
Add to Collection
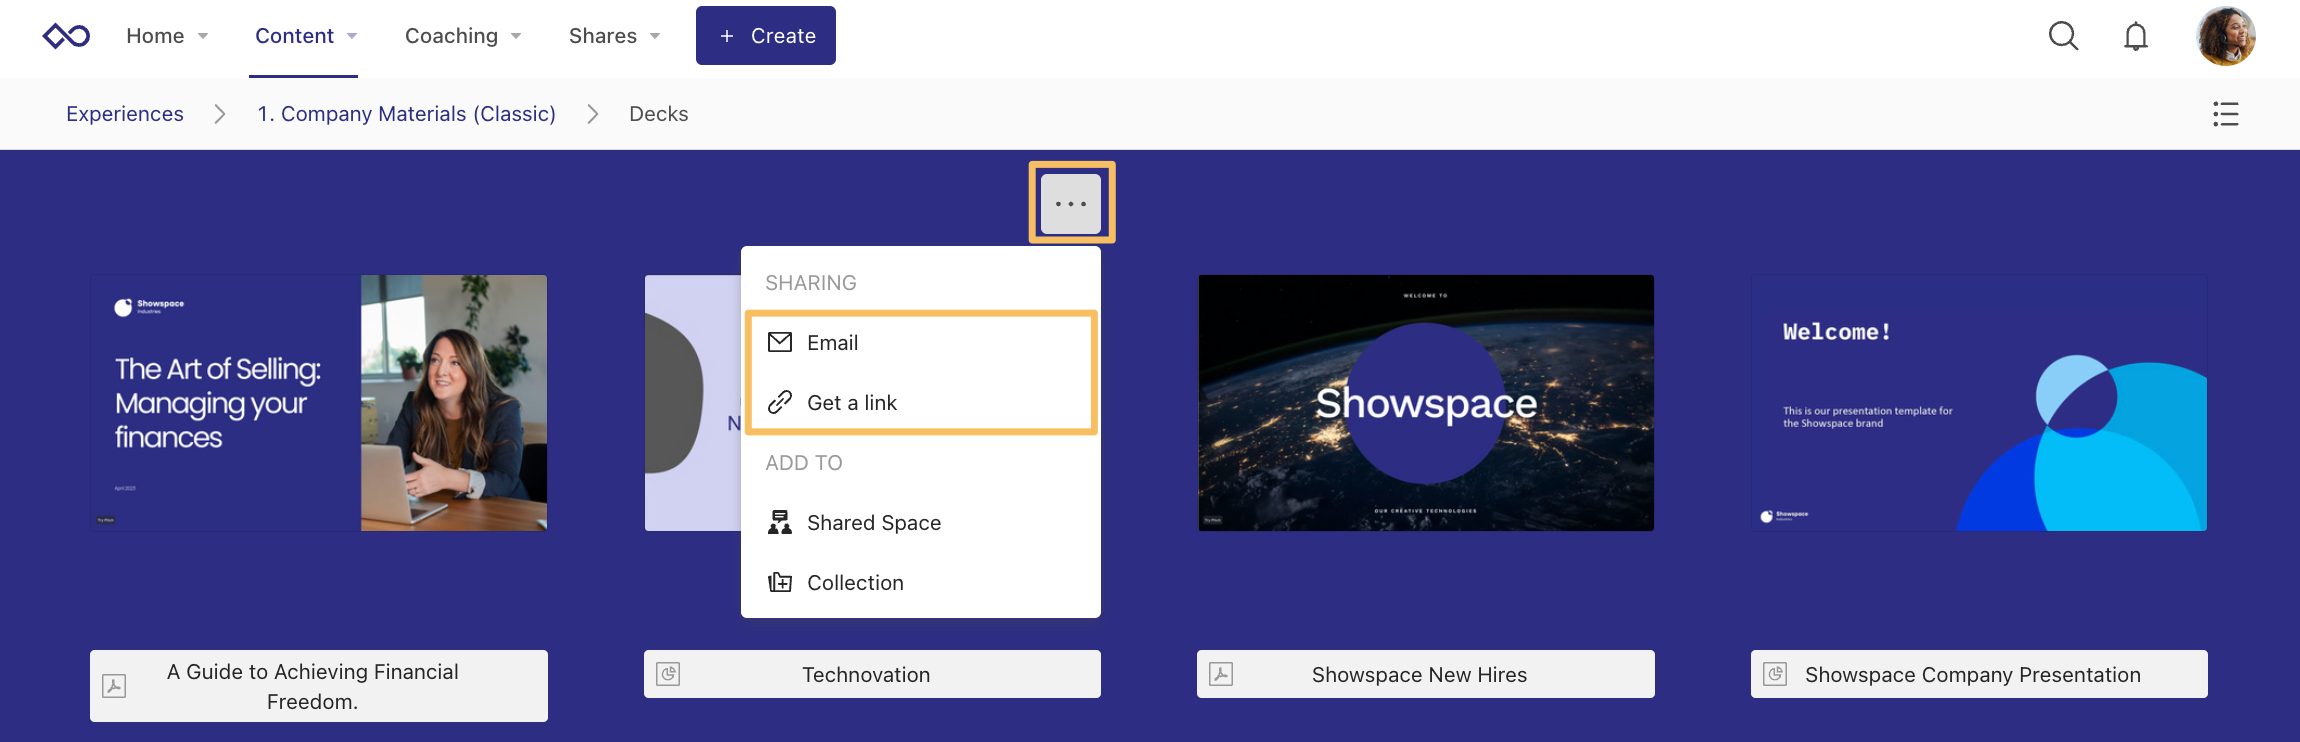[x=921, y=582]
